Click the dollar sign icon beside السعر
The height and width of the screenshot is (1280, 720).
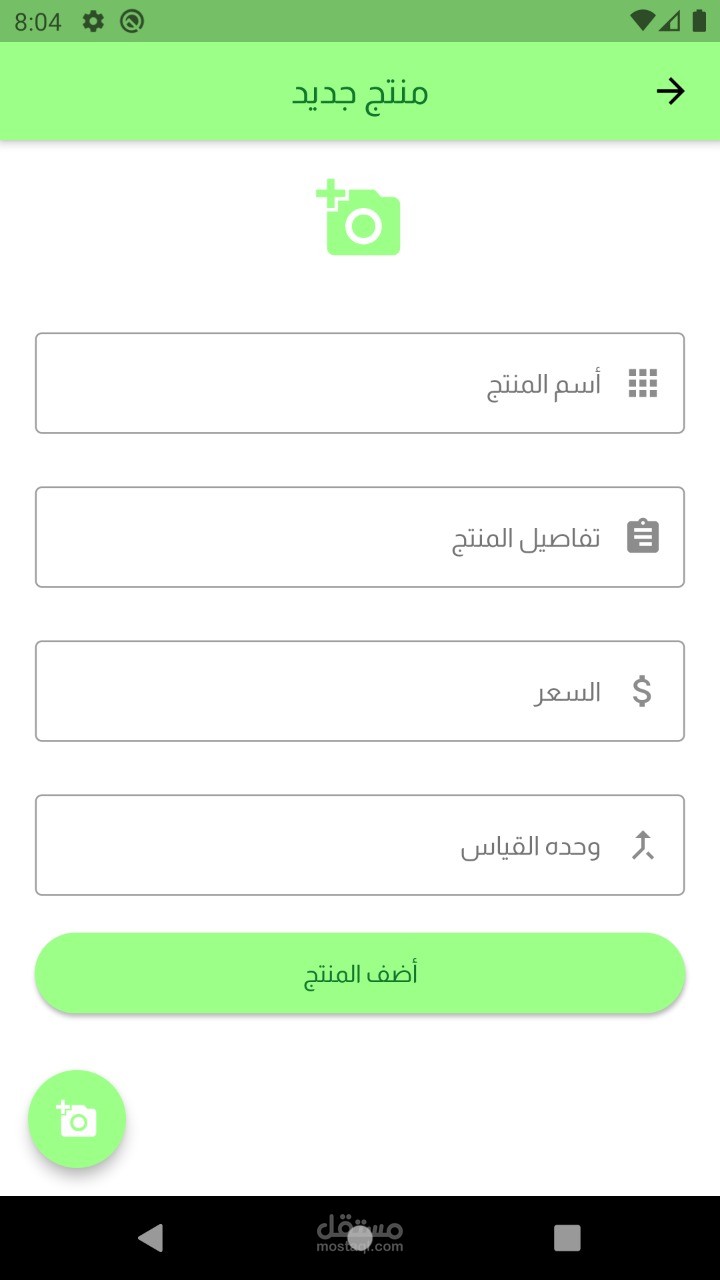tap(642, 691)
